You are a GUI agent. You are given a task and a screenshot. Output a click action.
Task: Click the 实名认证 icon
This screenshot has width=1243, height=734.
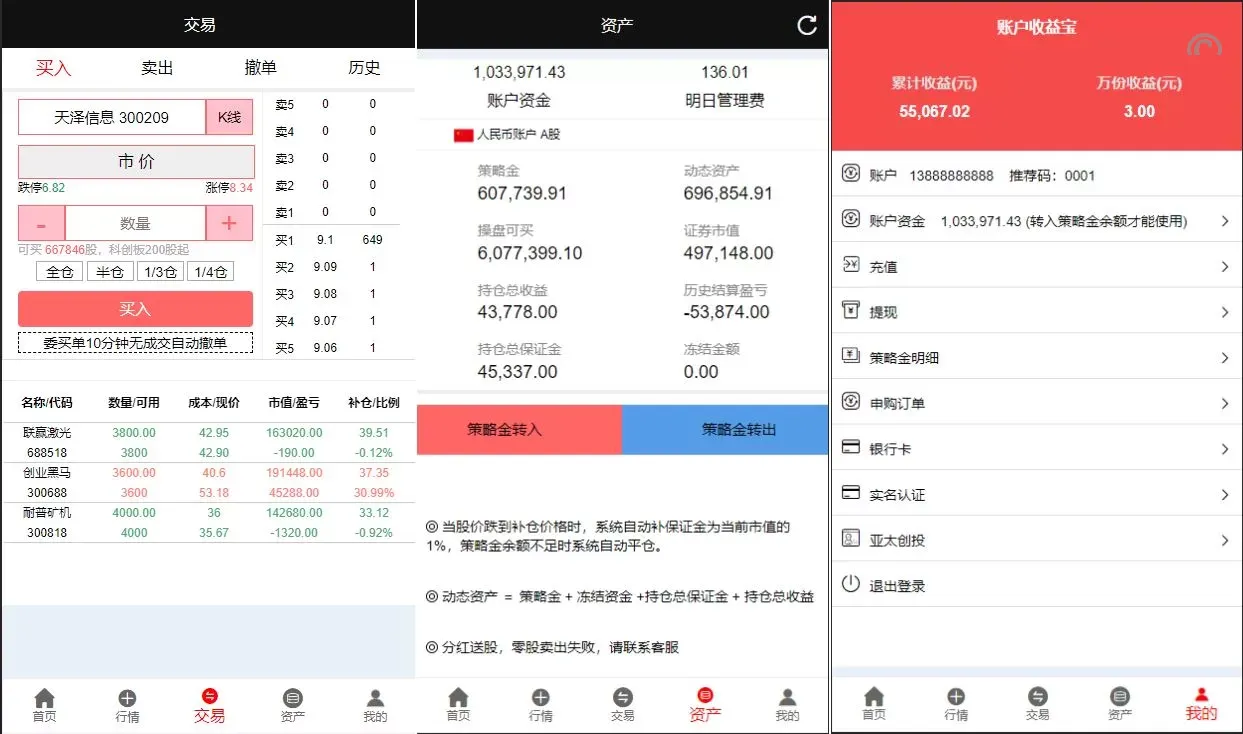(851, 493)
